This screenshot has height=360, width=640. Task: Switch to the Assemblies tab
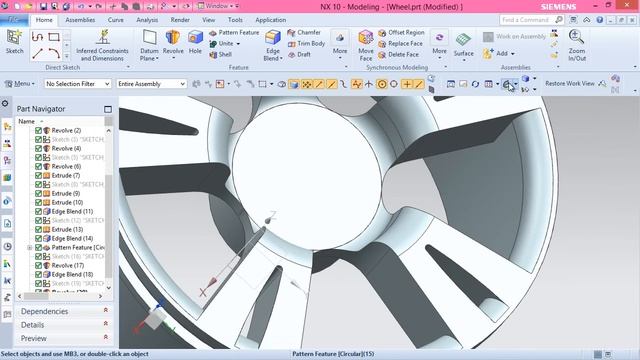(x=80, y=20)
